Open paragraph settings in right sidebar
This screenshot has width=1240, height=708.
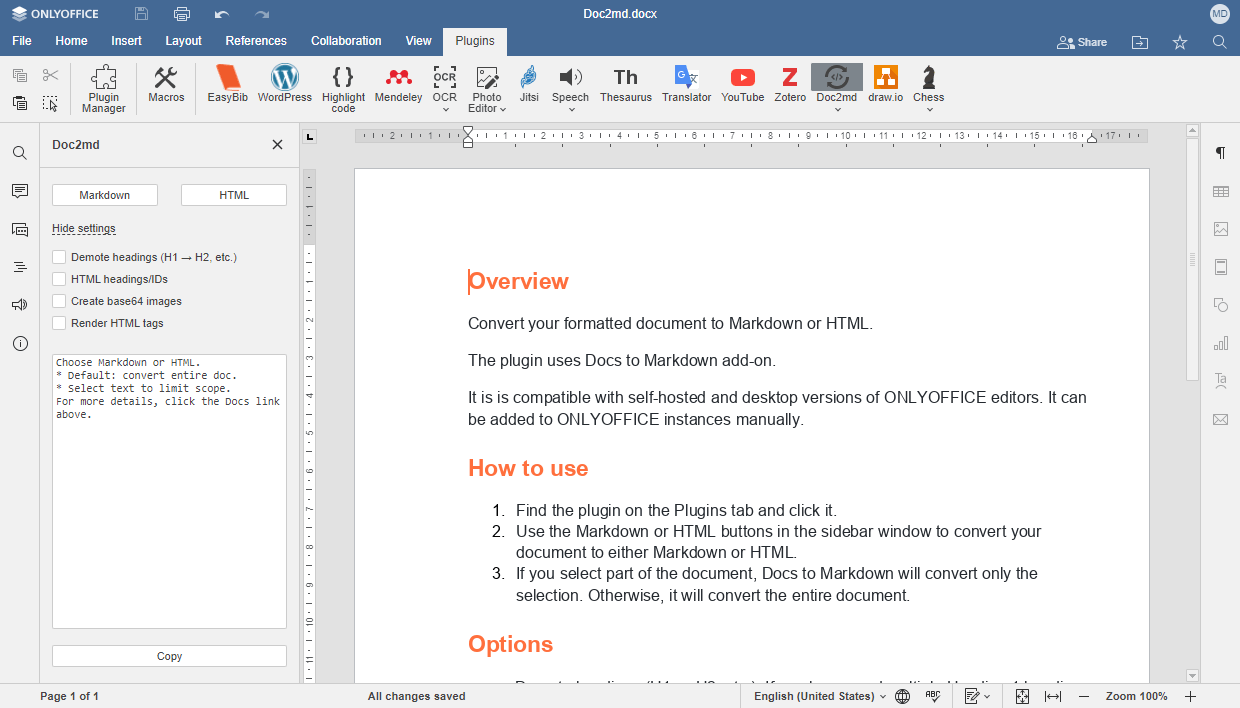(1221, 153)
